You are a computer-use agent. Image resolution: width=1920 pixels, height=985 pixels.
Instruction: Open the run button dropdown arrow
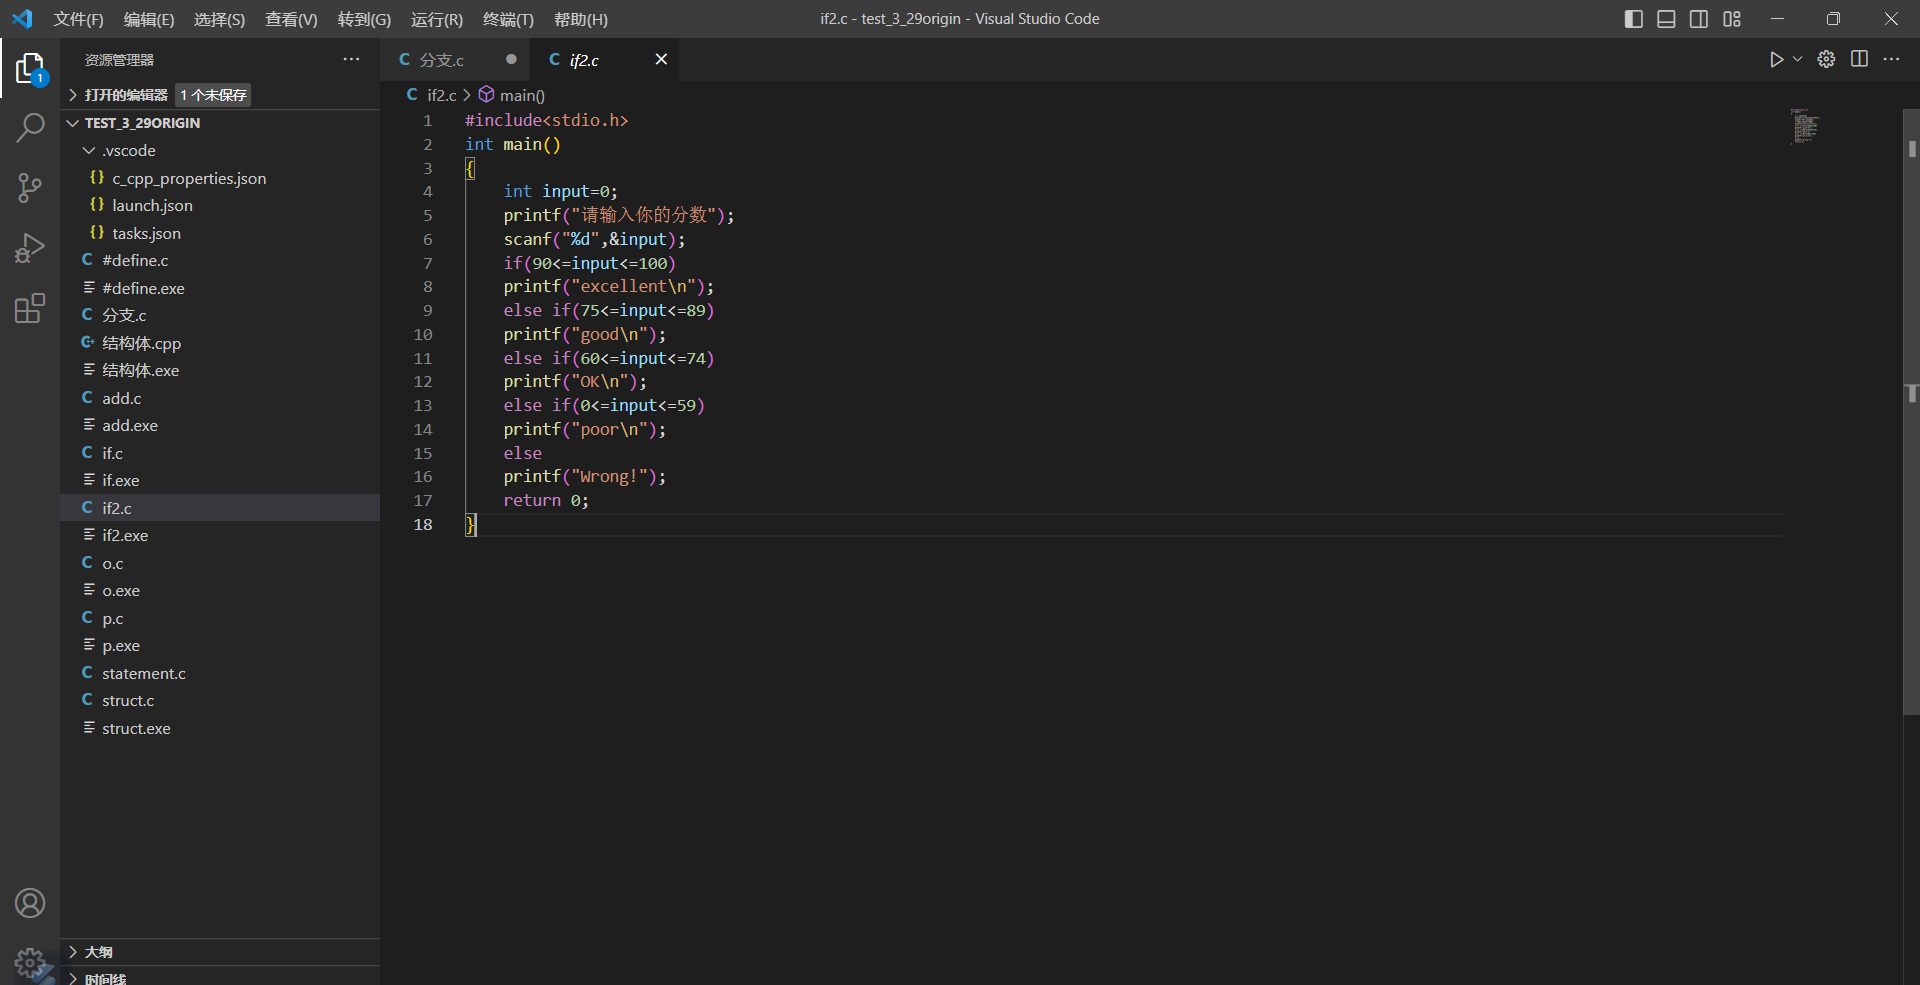(x=1797, y=60)
